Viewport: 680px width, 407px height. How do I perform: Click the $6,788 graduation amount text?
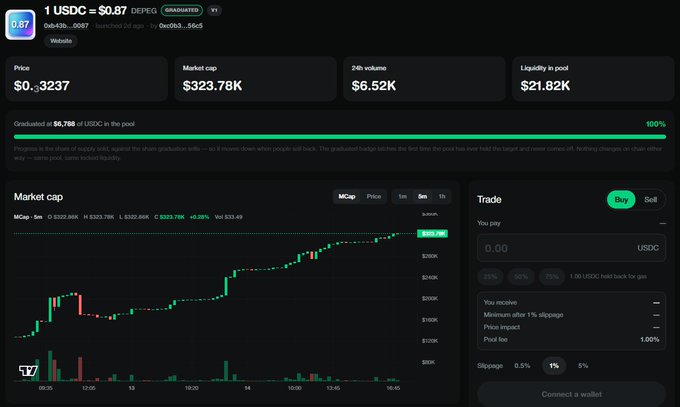tap(64, 124)
